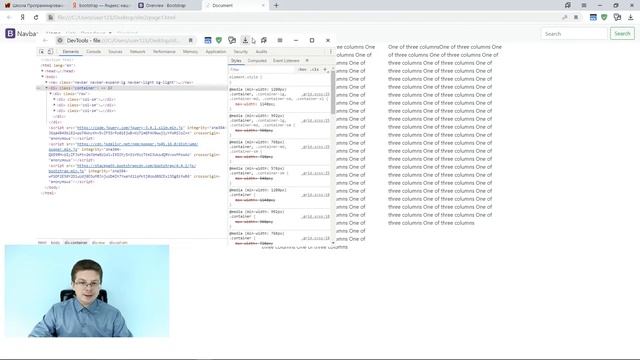Click the tab overview icon in browser title bar
The height and width of the screenshot is (360, 640).
pyautogui.click(x=568, y=5)
